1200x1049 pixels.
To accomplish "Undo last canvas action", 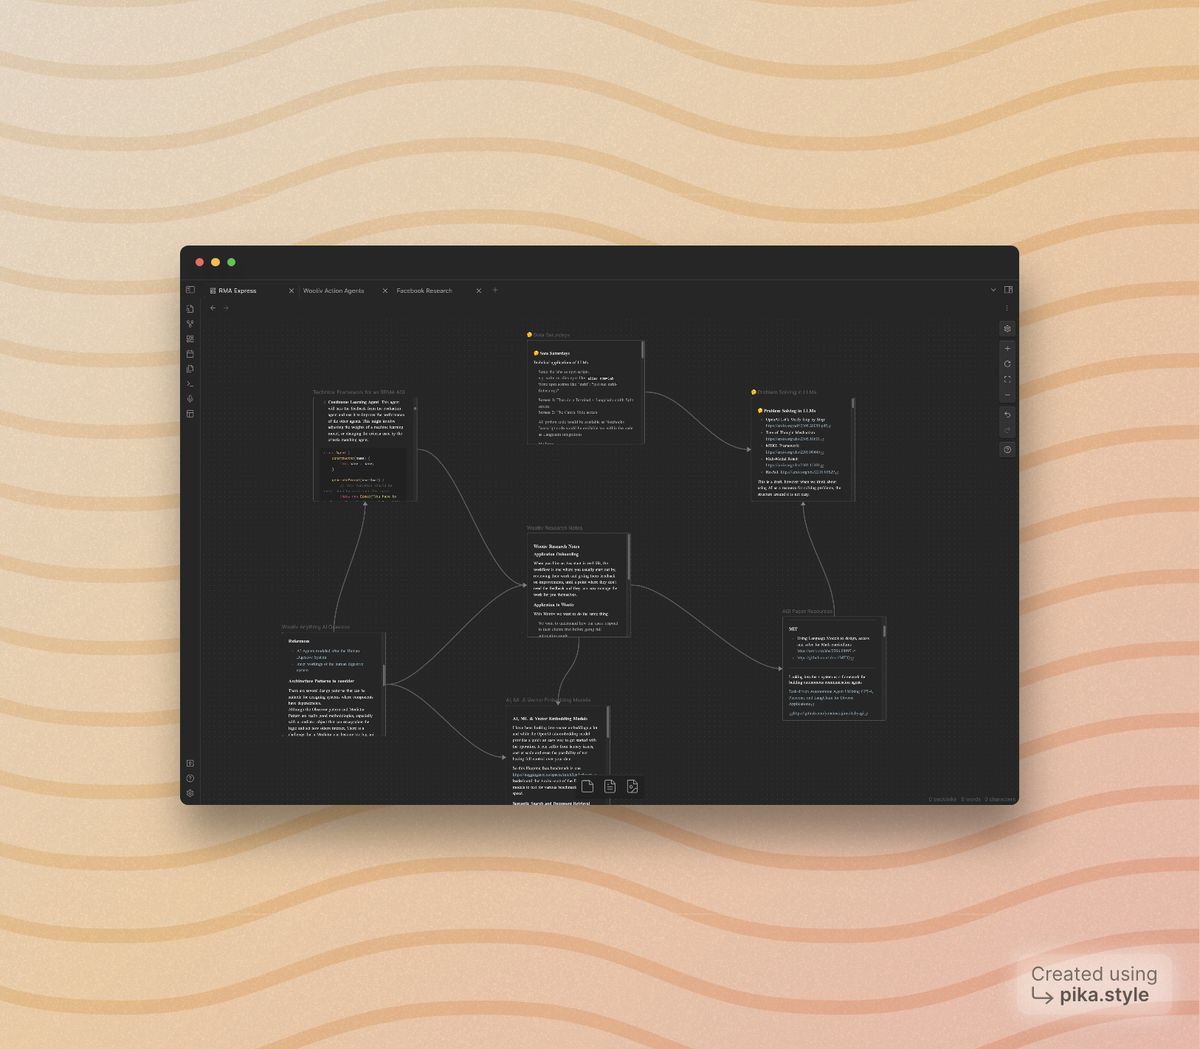I will (1007, 414).
